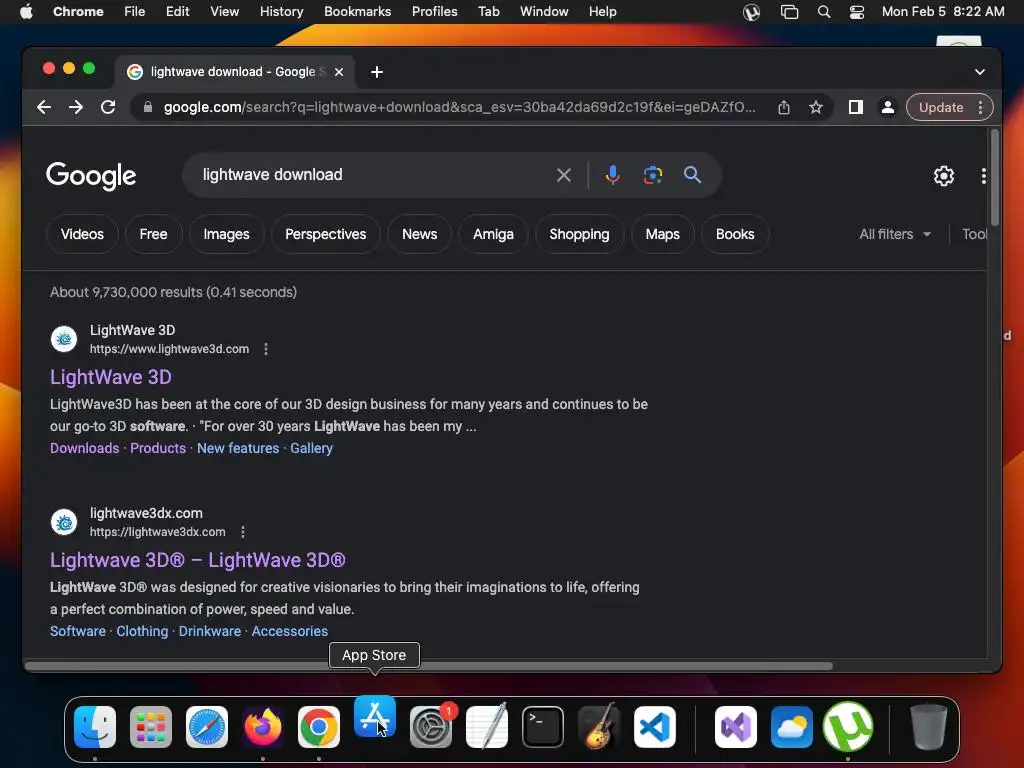Open TextEdit from the Dock
The width and height of the screenshot is (1024, 768).
[x=487, y=727]
